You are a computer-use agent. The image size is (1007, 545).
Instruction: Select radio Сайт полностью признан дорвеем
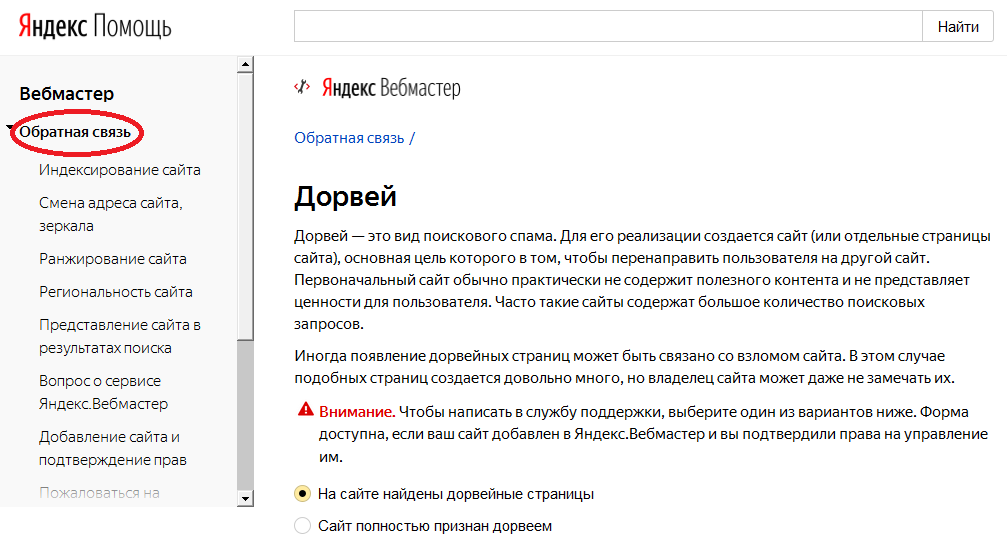pos(302,526)
